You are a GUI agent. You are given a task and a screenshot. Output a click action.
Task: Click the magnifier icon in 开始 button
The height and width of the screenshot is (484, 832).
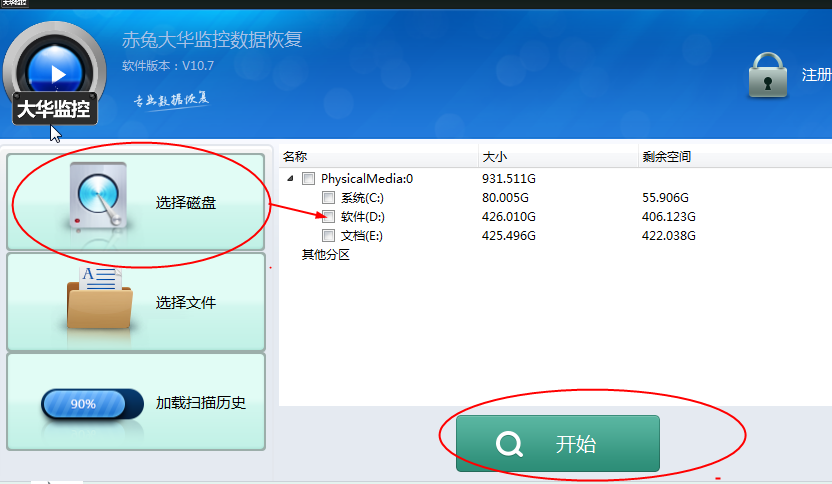click(509, 444)
